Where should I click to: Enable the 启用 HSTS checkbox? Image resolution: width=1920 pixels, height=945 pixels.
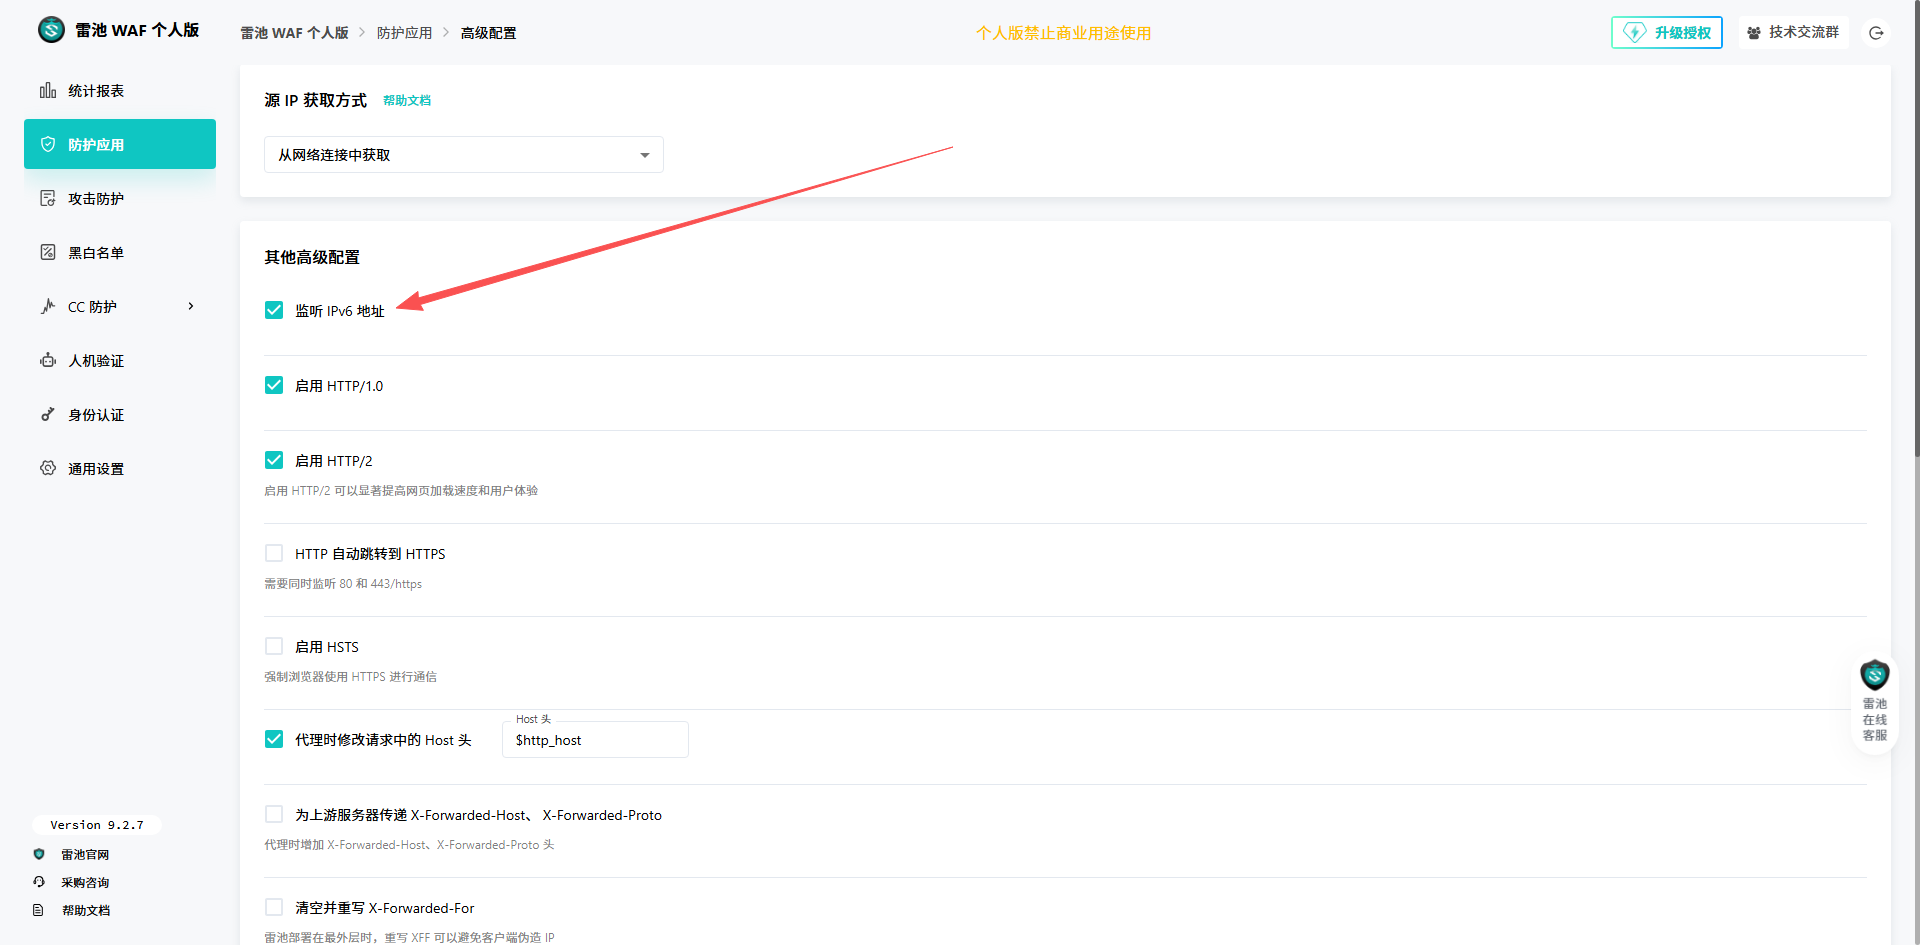point(274,646)
